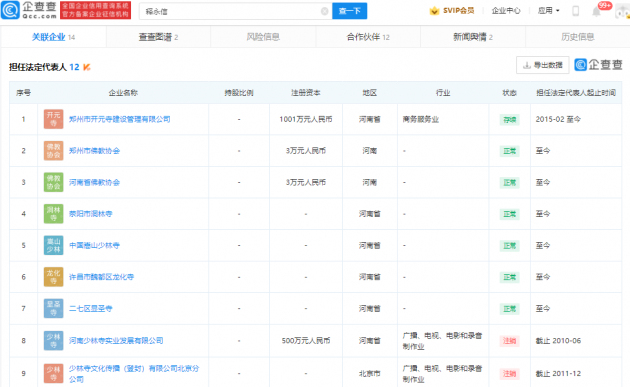Click 持股比例 column header

[x=239, y=92]
